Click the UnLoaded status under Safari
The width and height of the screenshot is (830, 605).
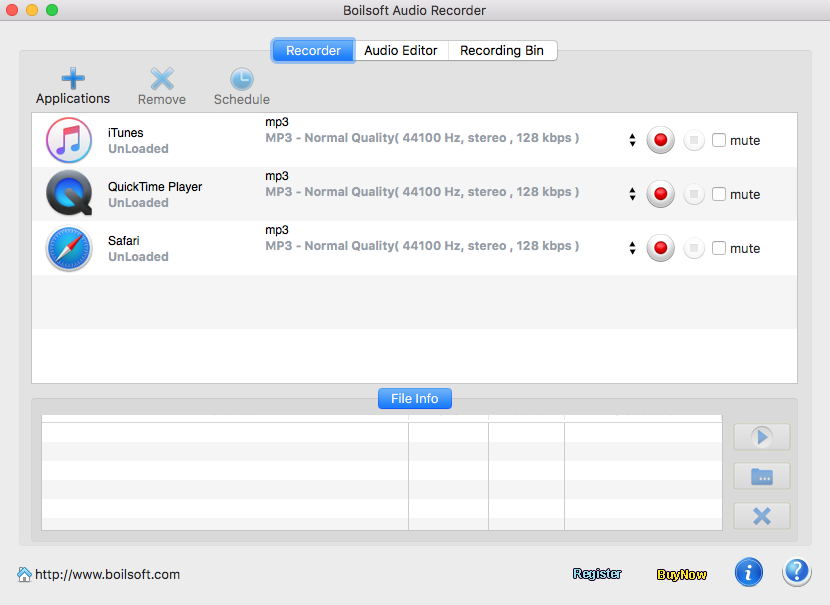[x=138, y=257]
